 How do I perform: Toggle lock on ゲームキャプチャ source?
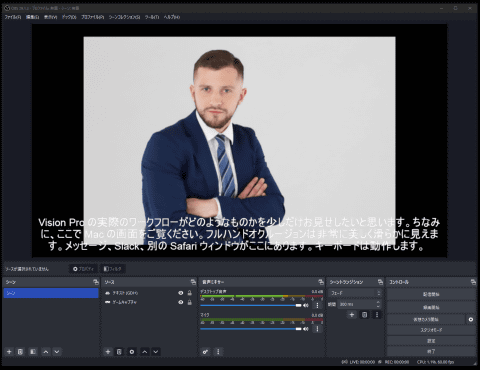(x=190, y=302)
